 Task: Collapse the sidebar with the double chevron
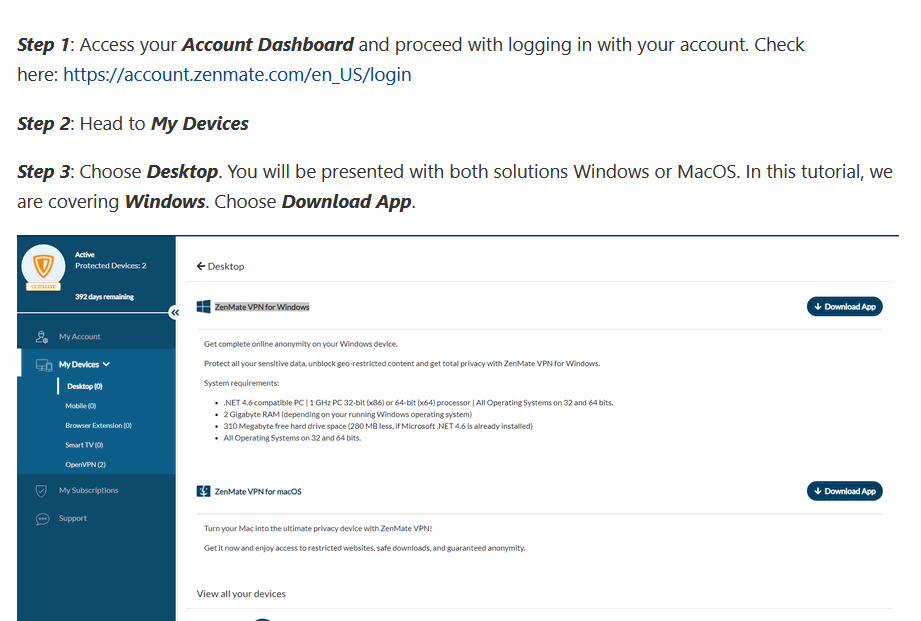(173, 312)
